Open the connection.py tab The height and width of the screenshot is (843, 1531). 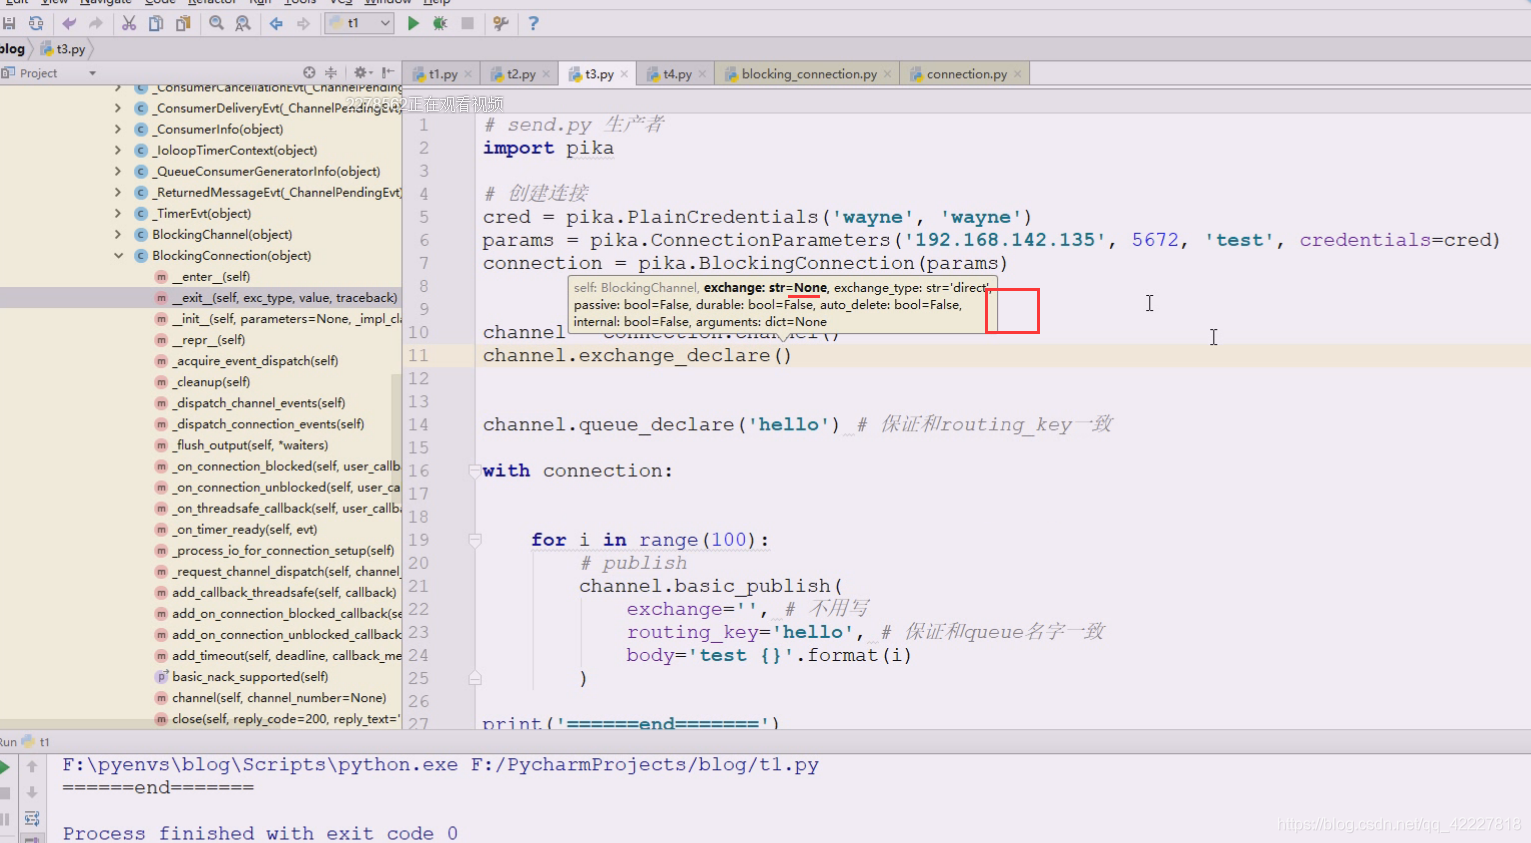[966, 74]
